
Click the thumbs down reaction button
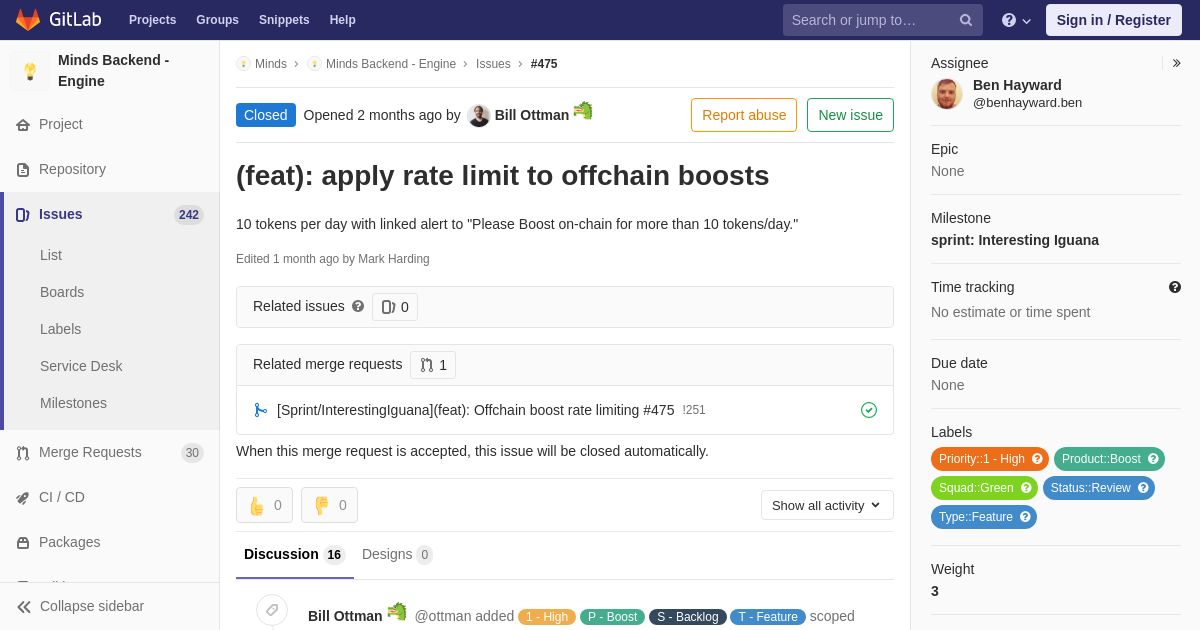(329, 505)
